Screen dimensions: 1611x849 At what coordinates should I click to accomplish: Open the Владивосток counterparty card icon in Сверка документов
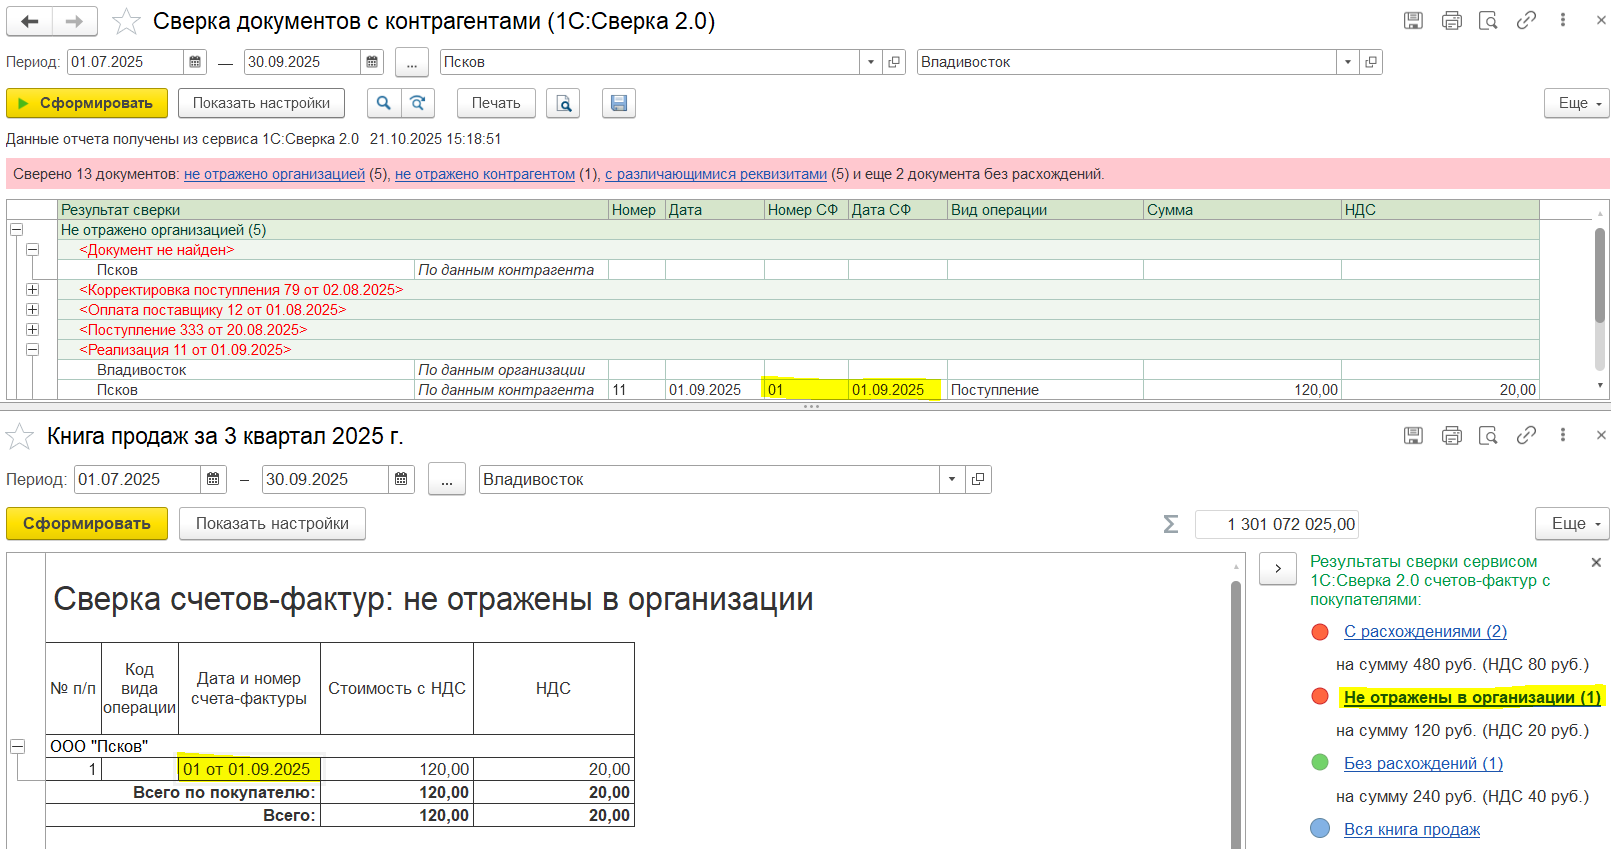click(1371, 62)
